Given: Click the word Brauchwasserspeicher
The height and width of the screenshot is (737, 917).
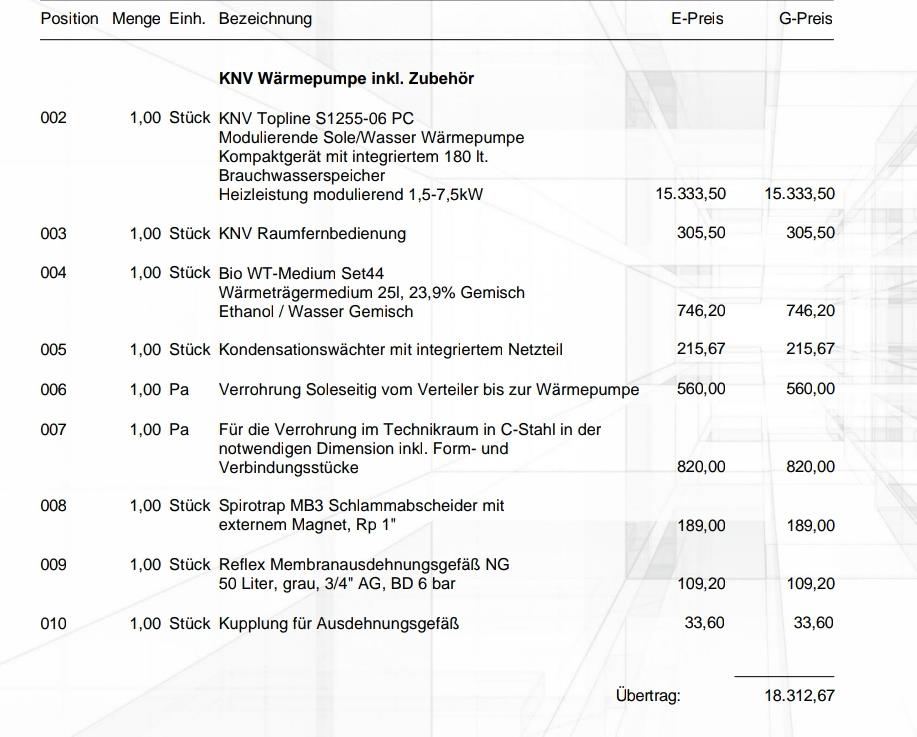Looking at the screenshot, I should point(302,175).
